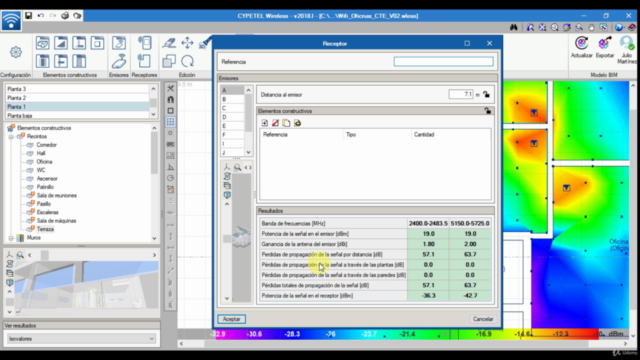Click the down arrow of the floors list
Screen dimensions: 640x360
[x=153, y=115]
